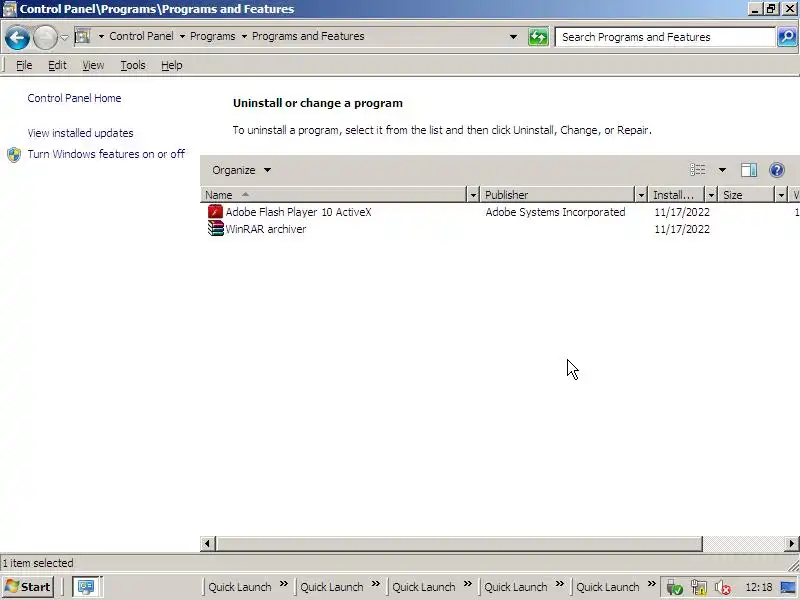The height and width of the screenshot is (600, 800).
Task: Click the WinRAR books icon
Action: 215,229
